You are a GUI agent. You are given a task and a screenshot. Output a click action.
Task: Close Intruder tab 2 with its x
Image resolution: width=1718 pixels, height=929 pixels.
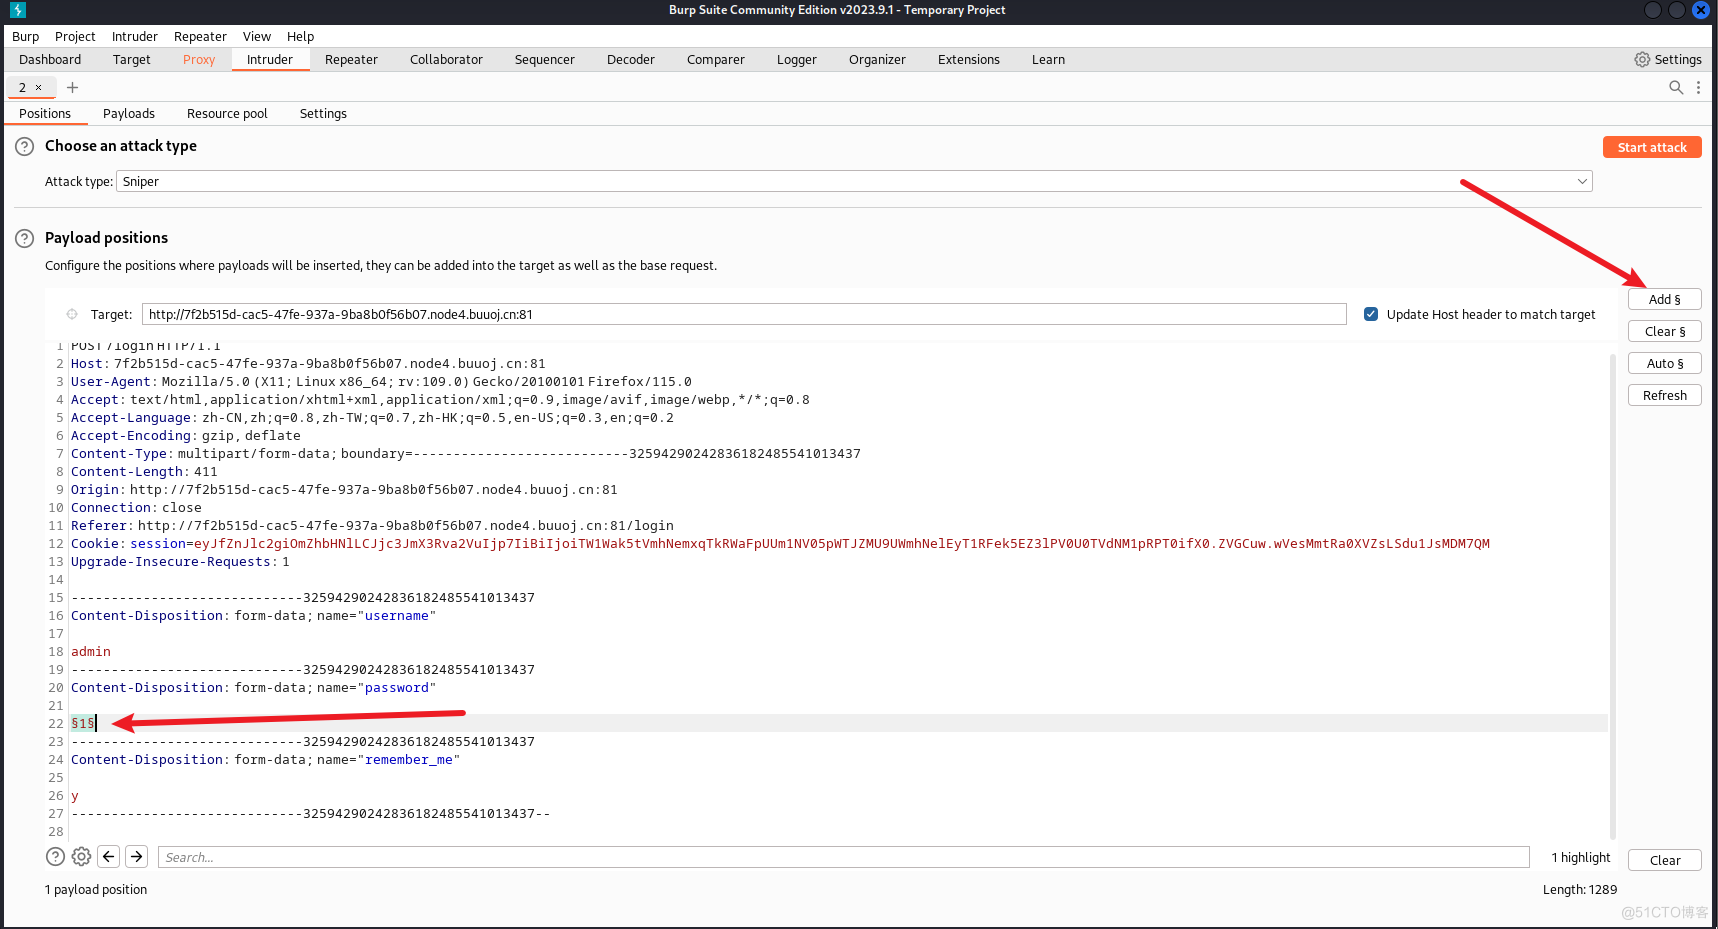click(x=39, y=87)
